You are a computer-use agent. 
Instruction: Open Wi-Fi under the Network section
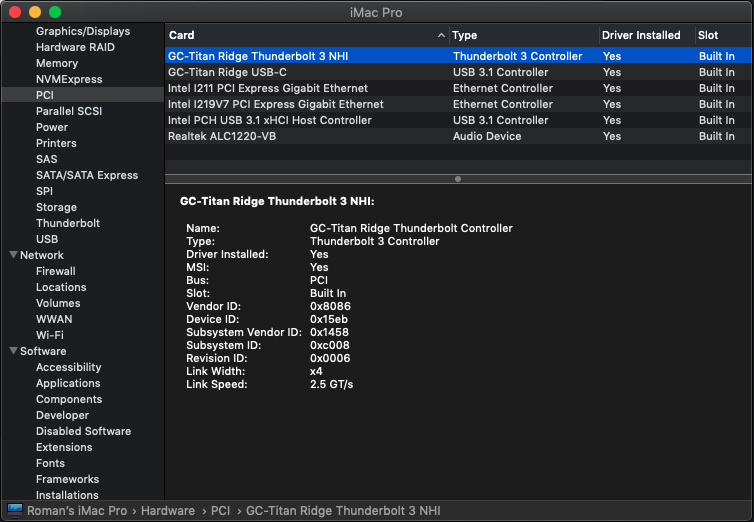click(x=50, y=335)
